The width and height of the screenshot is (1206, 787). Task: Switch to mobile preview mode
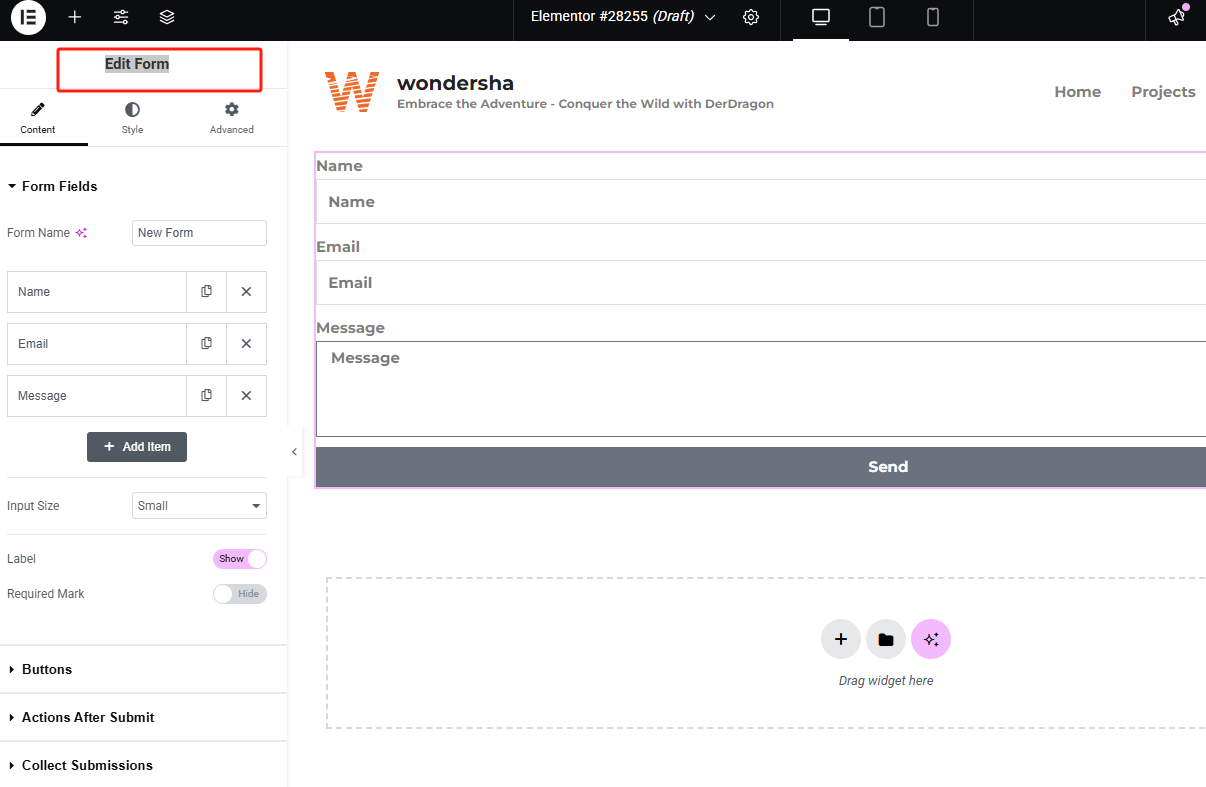coord(933,17)
